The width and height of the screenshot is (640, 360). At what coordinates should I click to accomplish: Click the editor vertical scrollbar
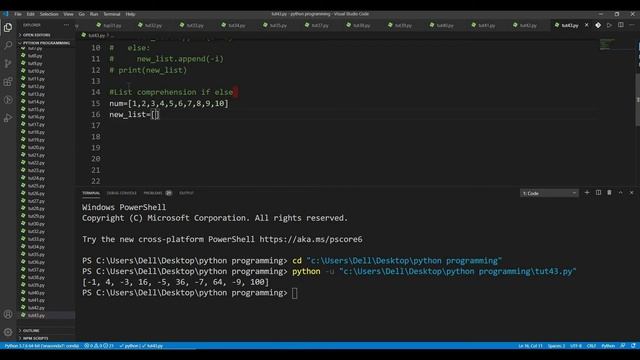tap(638, 100)
